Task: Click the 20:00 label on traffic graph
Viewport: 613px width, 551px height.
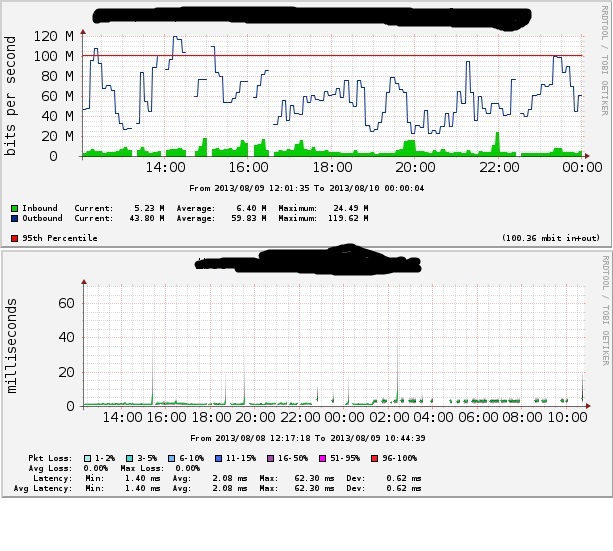Action: [415, 168]
